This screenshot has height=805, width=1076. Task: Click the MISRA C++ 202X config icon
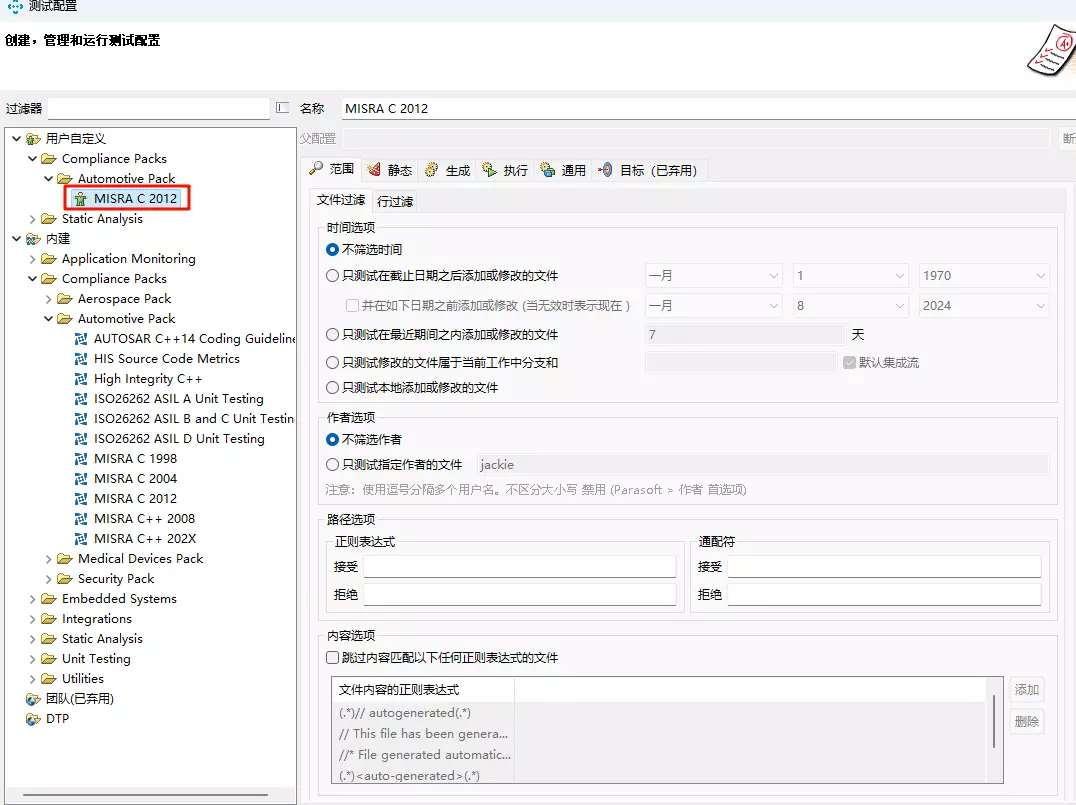pyautogui.click(x=81, y=539)
